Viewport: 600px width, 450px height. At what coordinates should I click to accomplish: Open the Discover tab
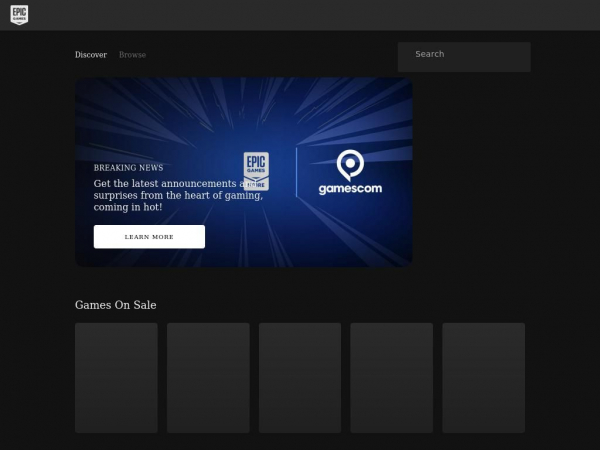point(91,55)
